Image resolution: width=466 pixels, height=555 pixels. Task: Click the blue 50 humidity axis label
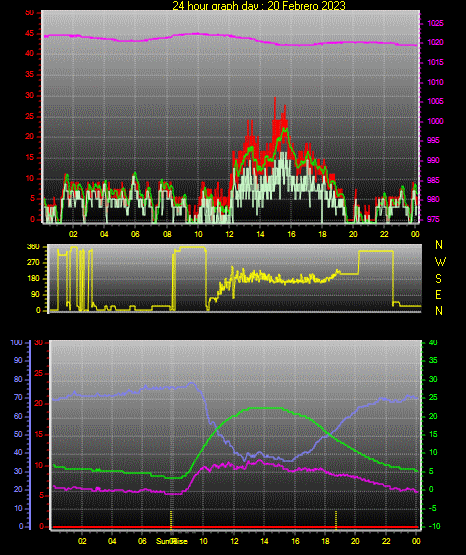tap(18, 434)
